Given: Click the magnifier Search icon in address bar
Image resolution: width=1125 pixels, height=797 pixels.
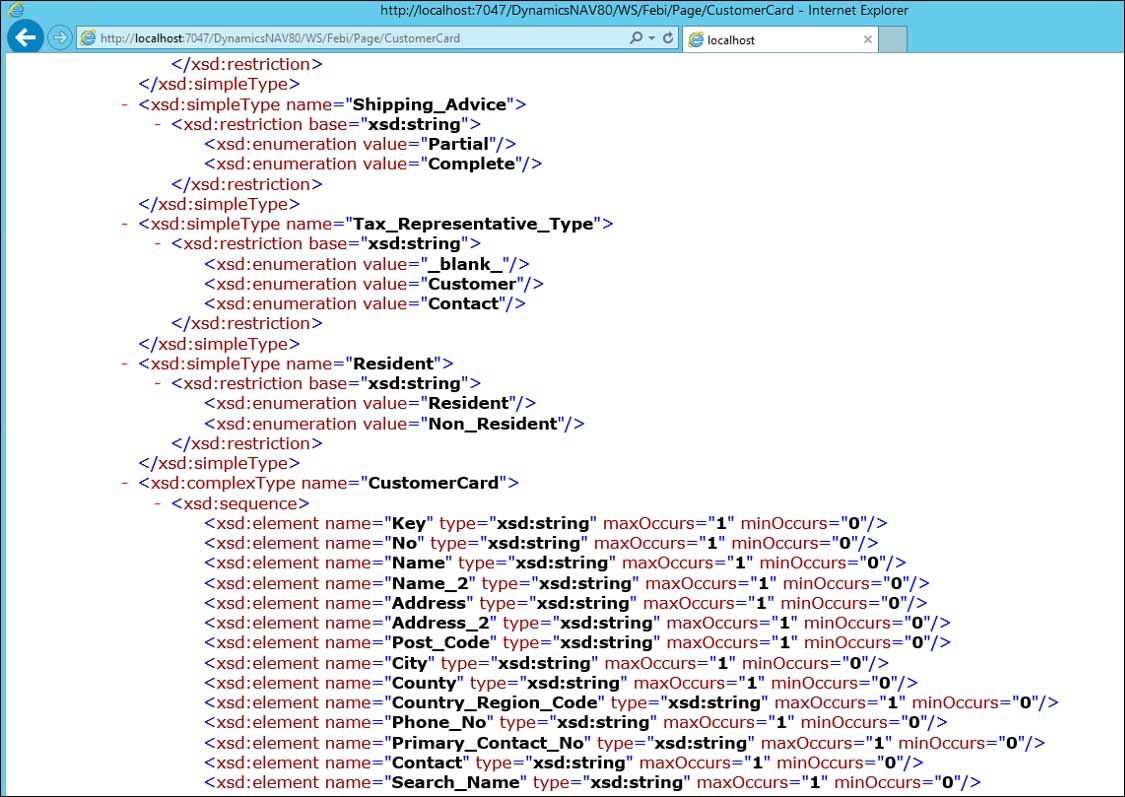Looking at the screenshot, I should [x=636, y=38].
